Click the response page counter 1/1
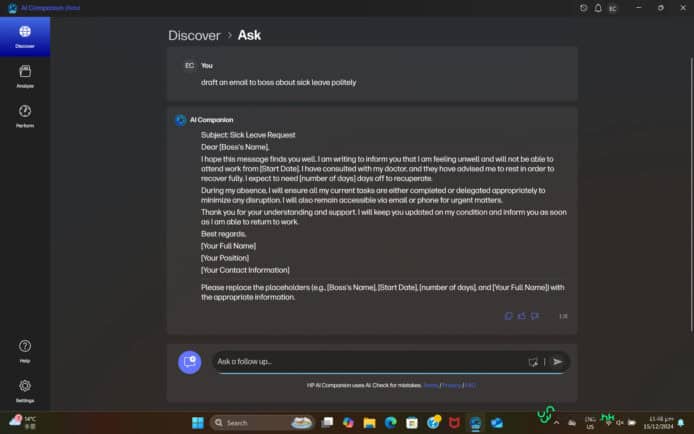Image resolution: width=694 pixels, height=434 pixels. [x=563, y=316]
